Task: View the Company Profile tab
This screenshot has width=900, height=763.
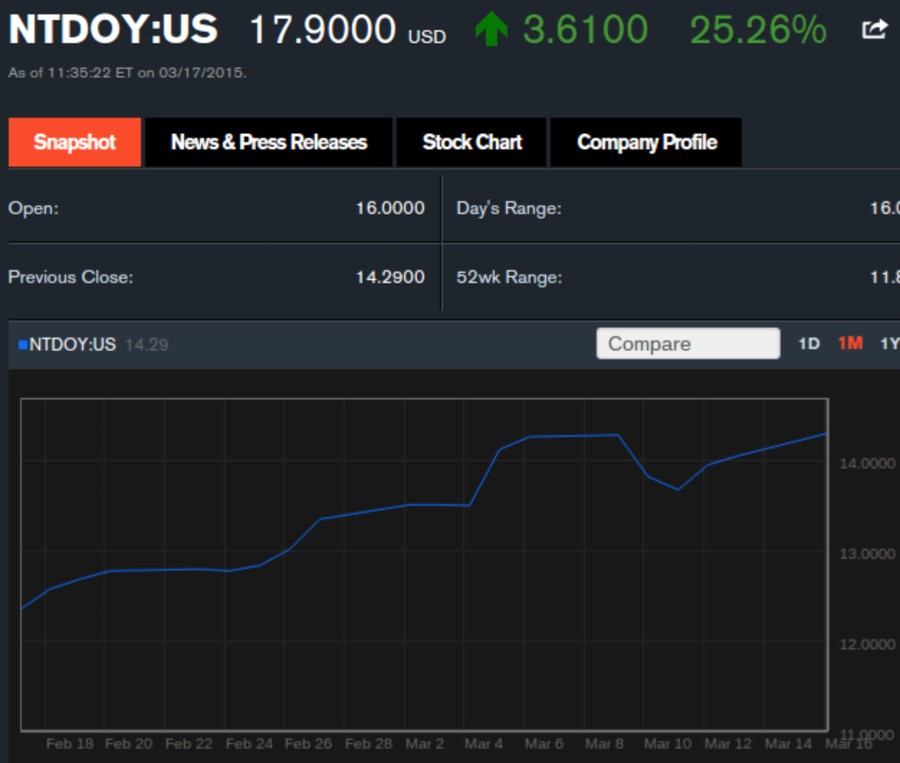Action: click(x=646, y=142)
